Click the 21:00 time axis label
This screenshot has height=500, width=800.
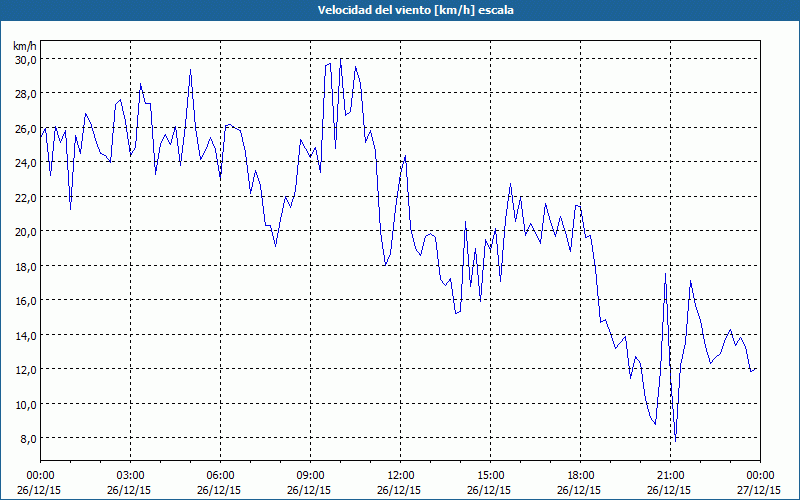point(670,476)
